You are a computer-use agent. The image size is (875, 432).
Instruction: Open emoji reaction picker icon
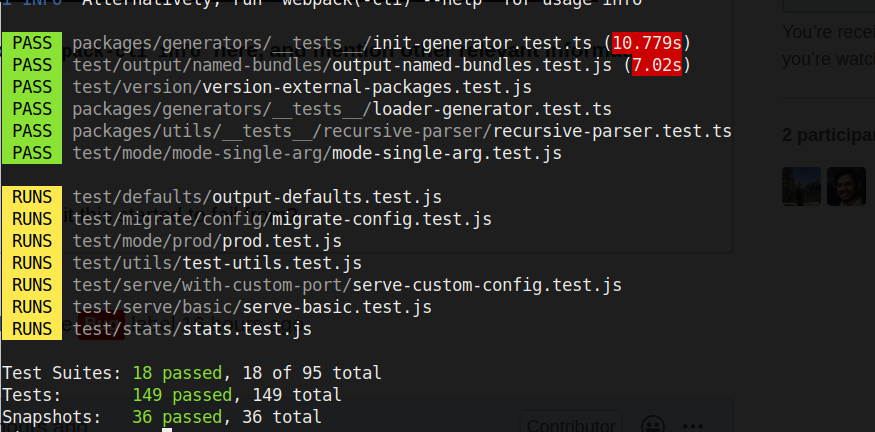pos(653,425)
